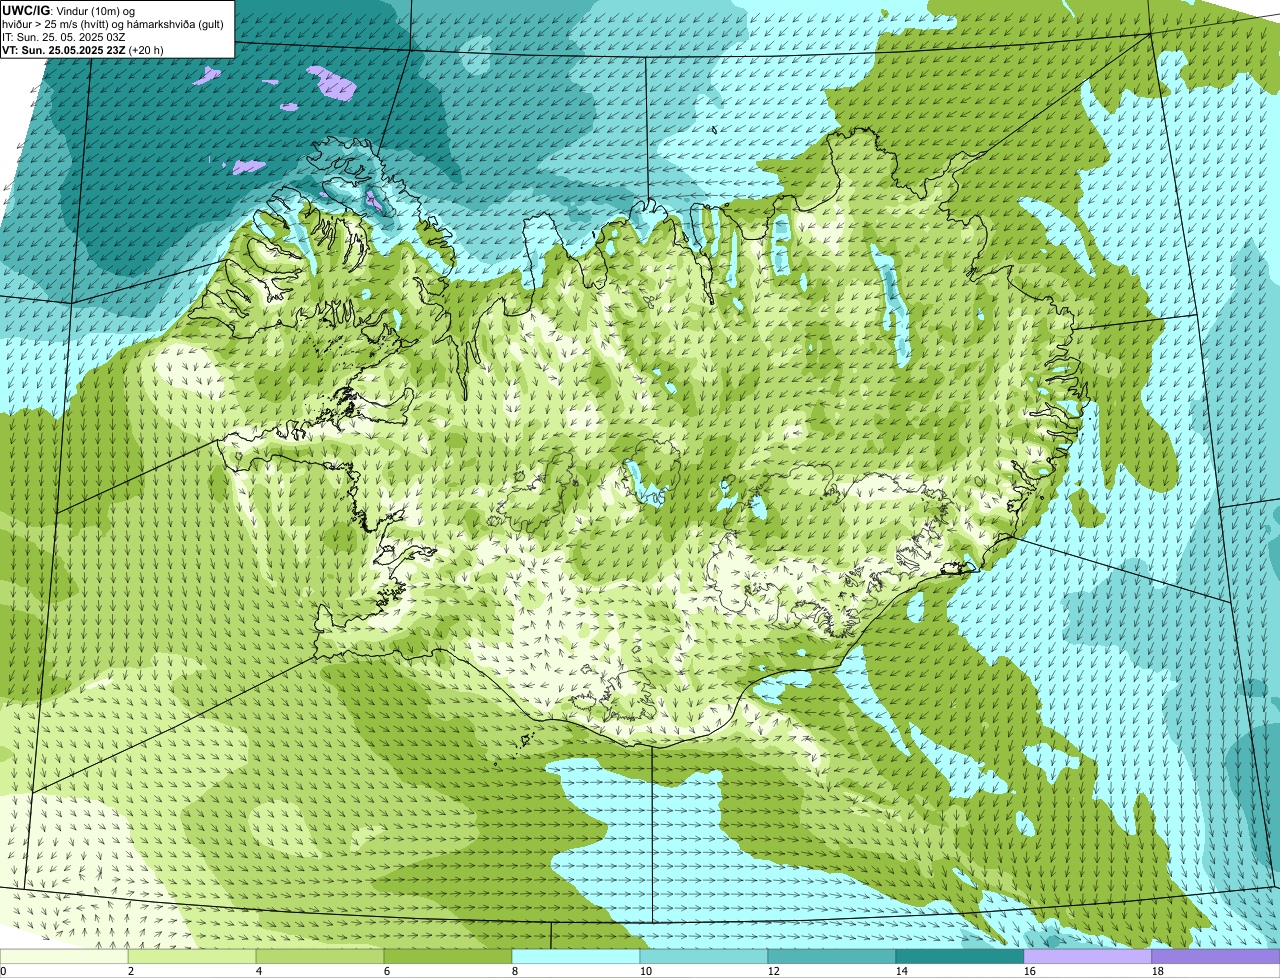The width and height of the screenshot is (1280, 978).
Task: Select the 'IT: Sun. 25. 05. 2025 03Z' line
Action: (x=64, y=37)
